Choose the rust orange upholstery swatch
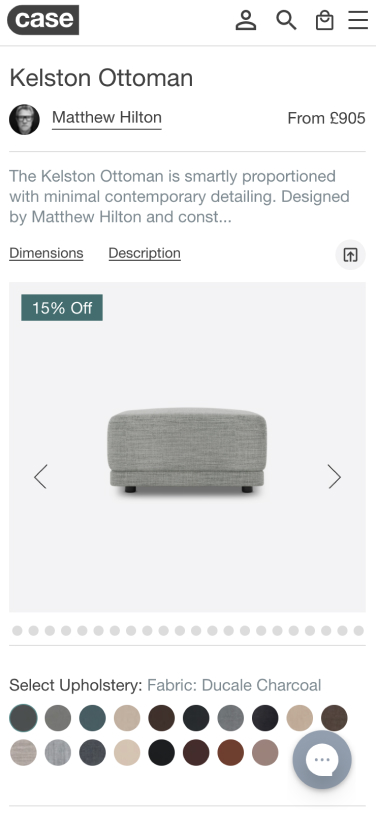Screen dimensions: 376x813 point(231,752)
